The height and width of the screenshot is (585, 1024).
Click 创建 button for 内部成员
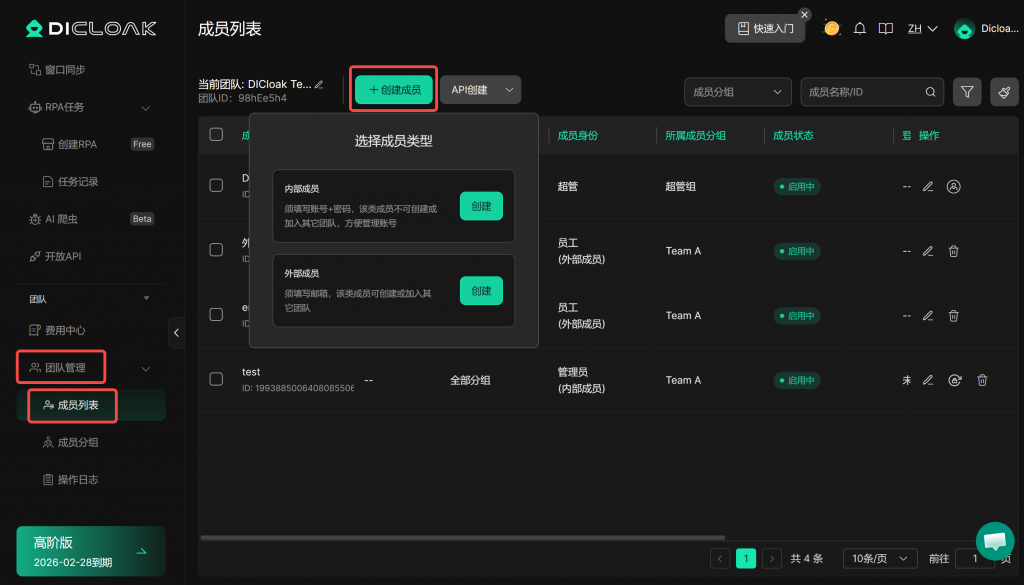481,206
